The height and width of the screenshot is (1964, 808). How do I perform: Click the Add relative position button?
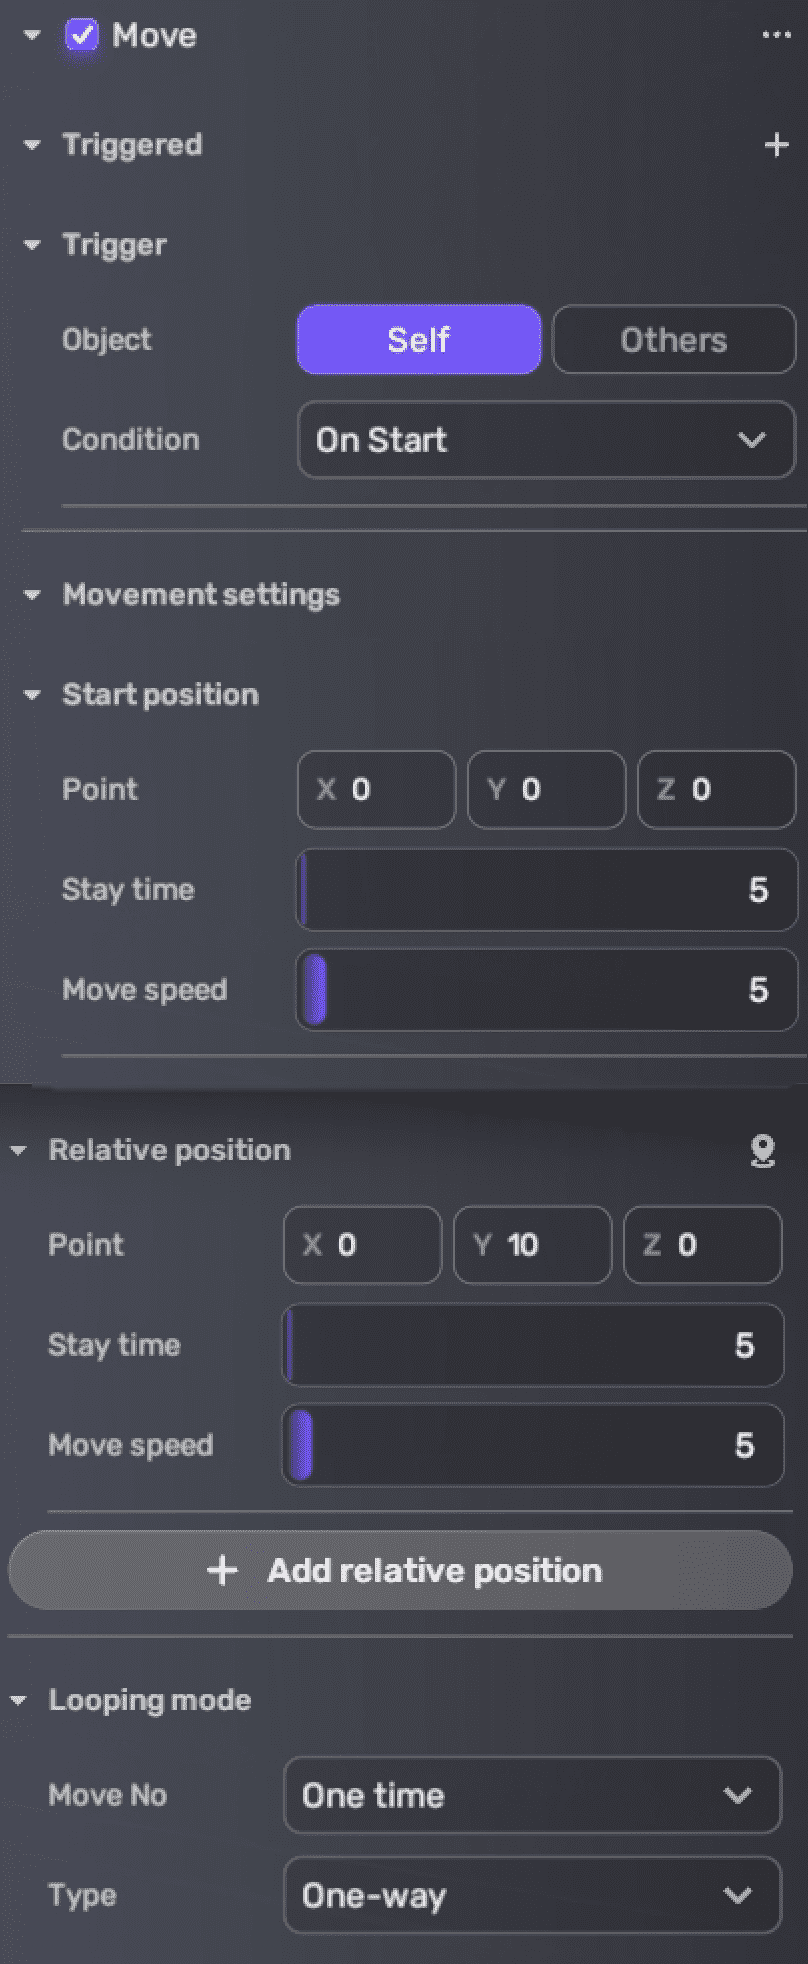pyautogui.click(x=400, y=1570)
